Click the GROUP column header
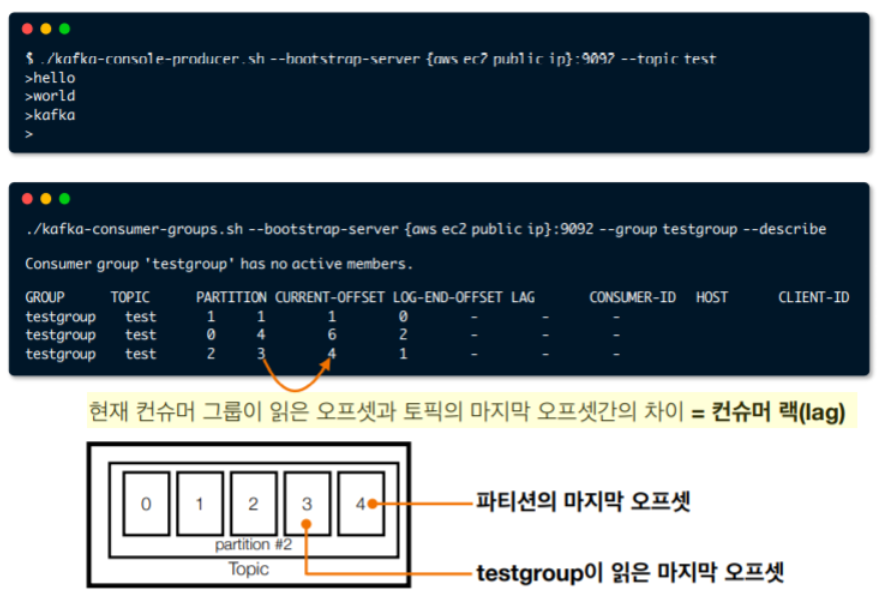Viewport: 878px width, 595px height. tap(45, 297)
